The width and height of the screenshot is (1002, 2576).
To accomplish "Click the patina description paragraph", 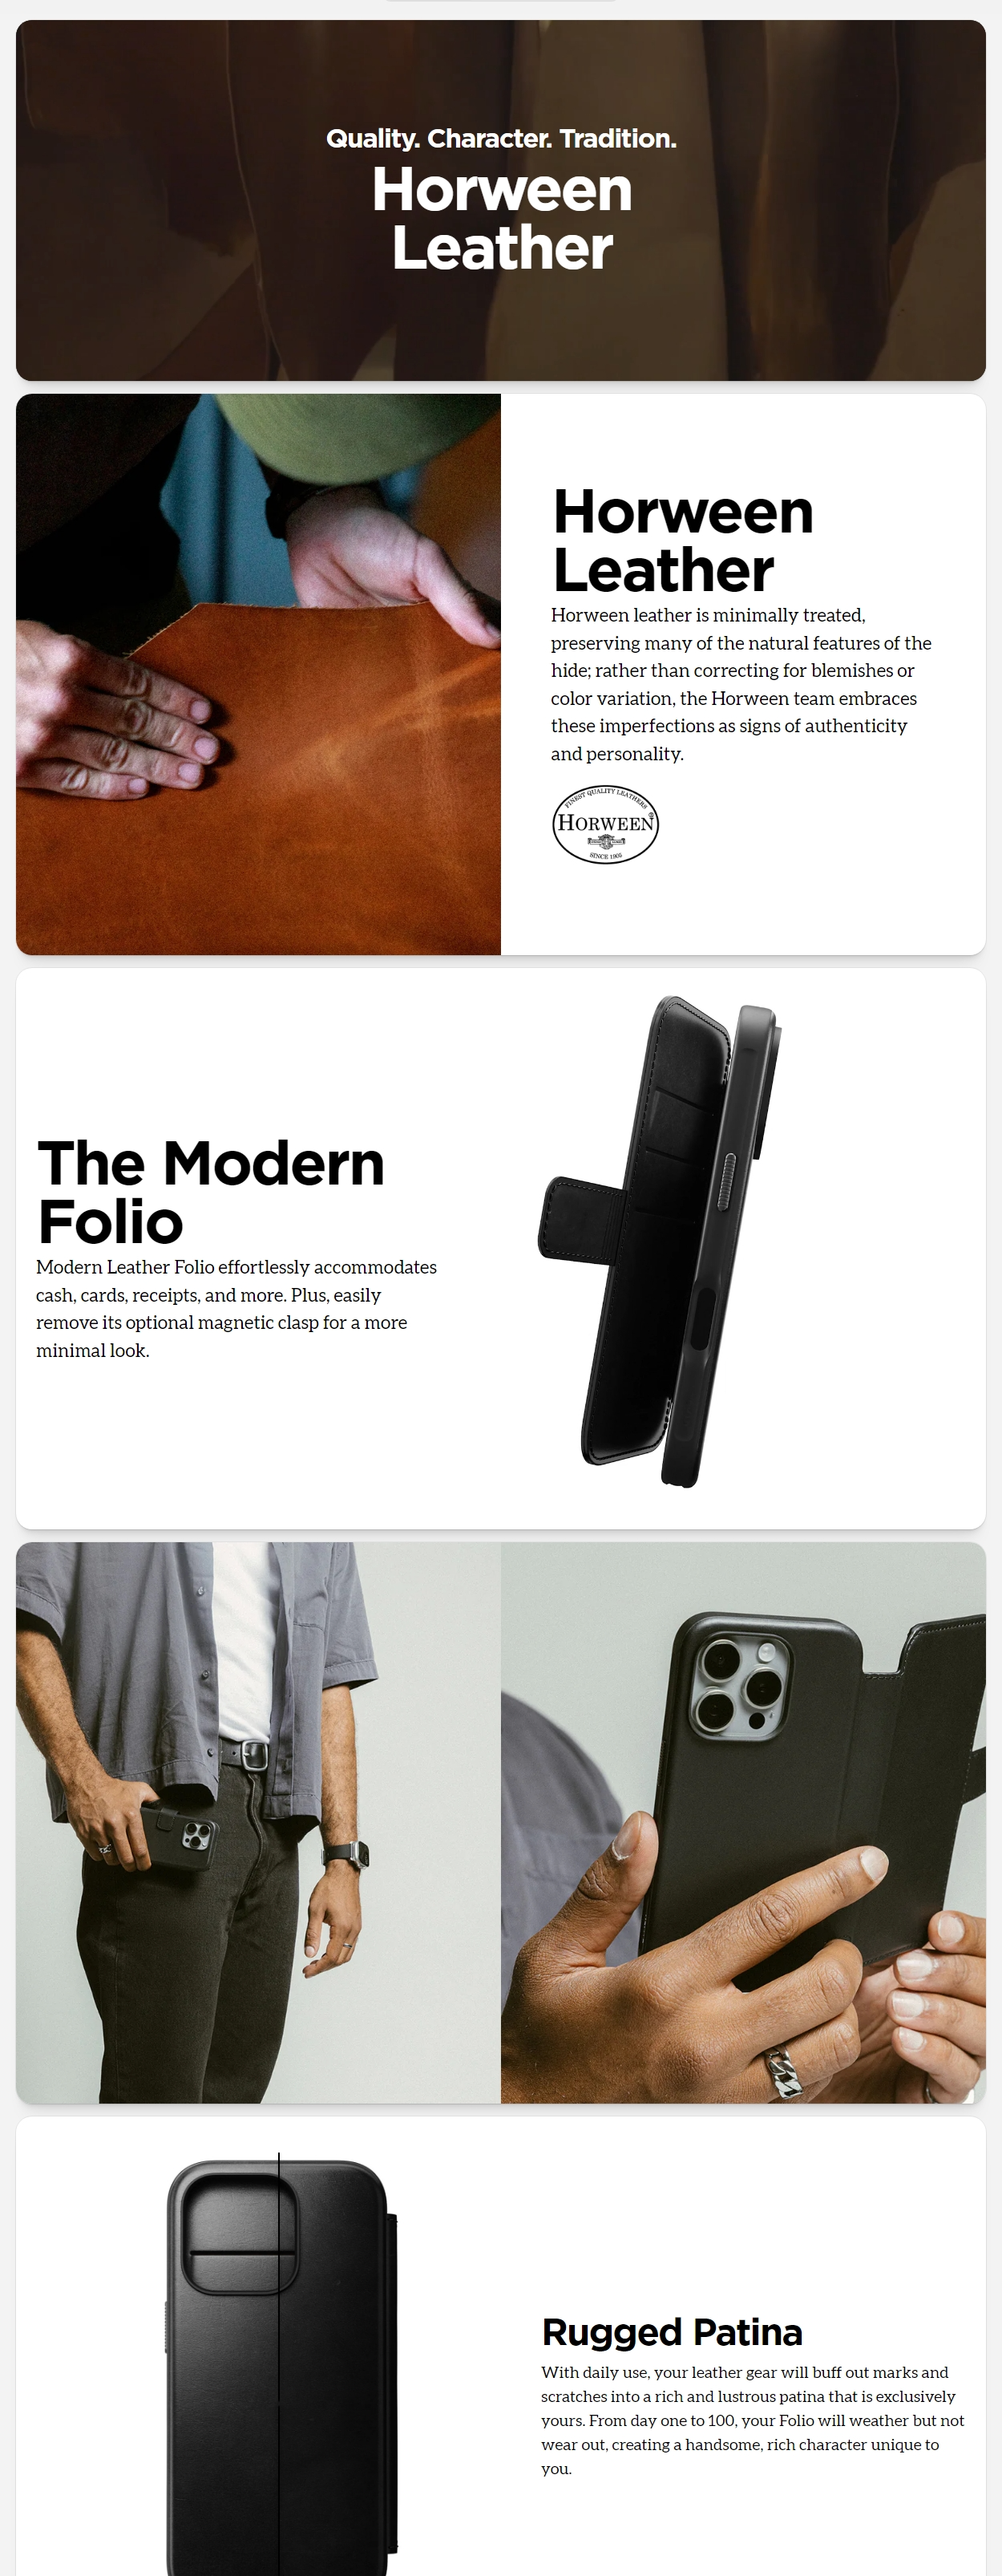I will point(753,2420).
